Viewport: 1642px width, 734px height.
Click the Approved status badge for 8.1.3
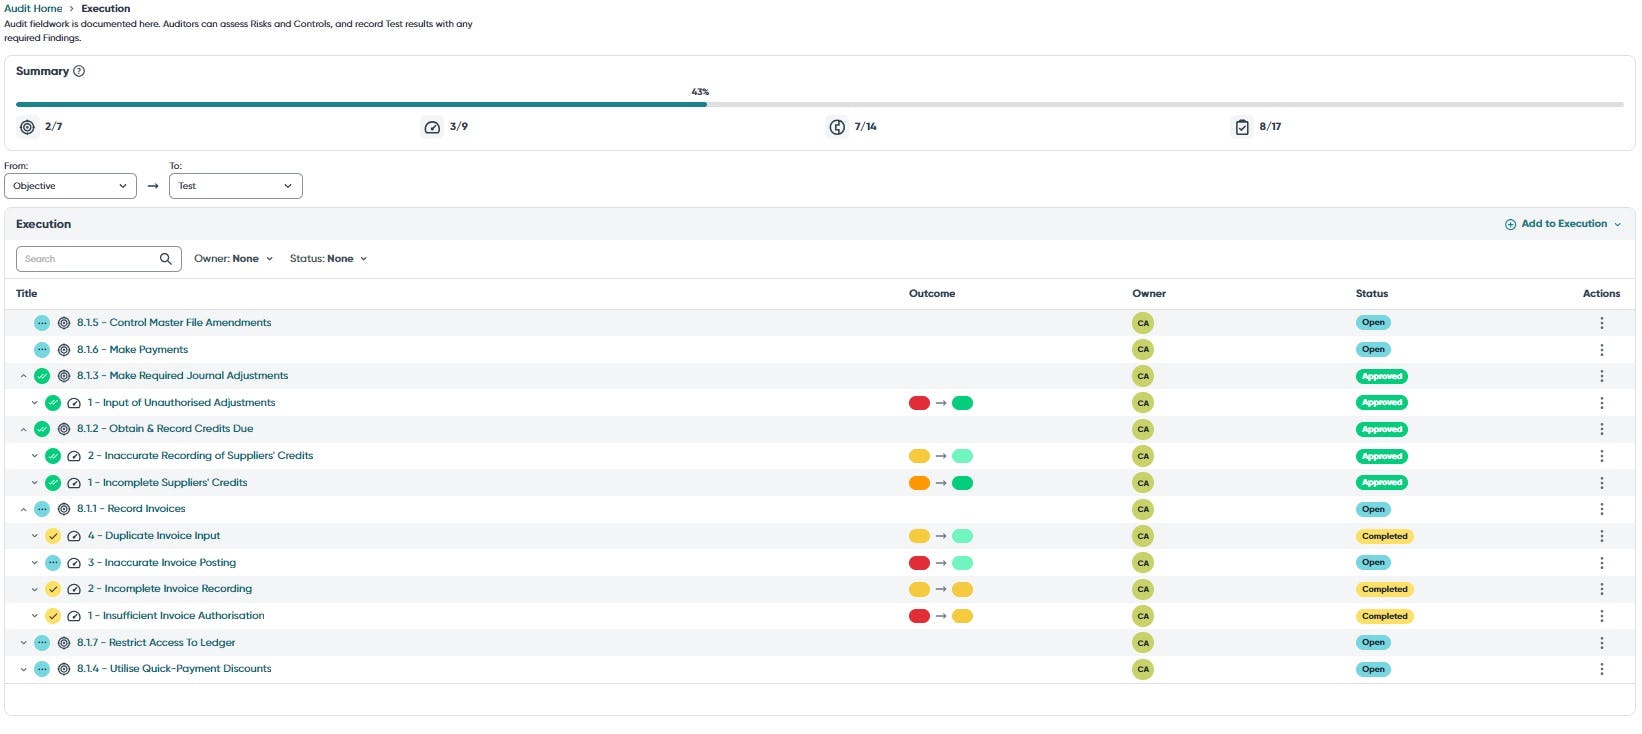coord(1381,376)
